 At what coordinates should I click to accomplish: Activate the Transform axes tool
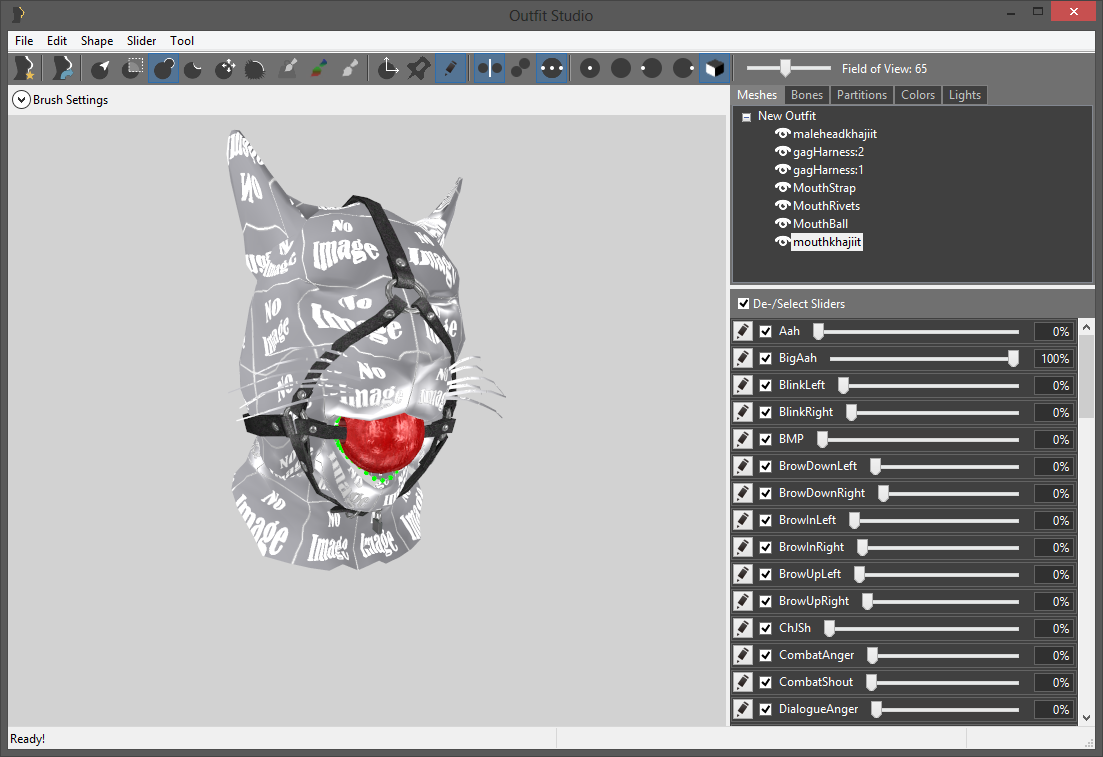(x=388, y=68)
